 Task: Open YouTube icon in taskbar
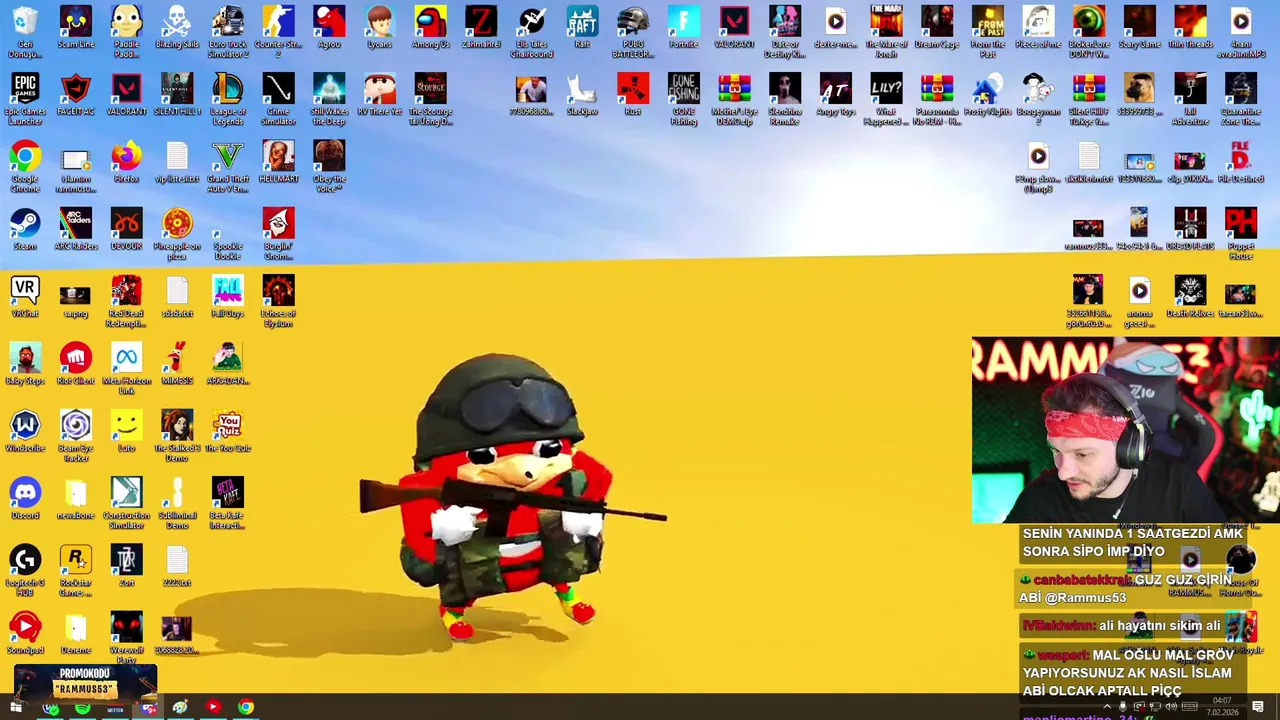(213, 708)
